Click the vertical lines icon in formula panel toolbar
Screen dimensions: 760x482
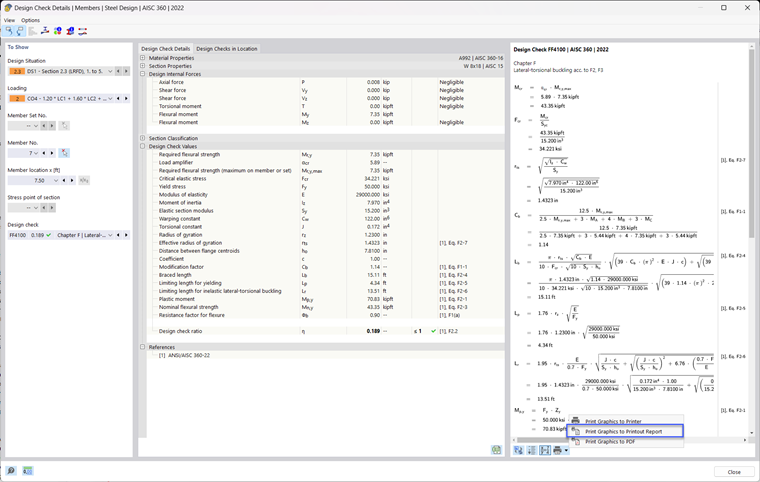[532, 450]
